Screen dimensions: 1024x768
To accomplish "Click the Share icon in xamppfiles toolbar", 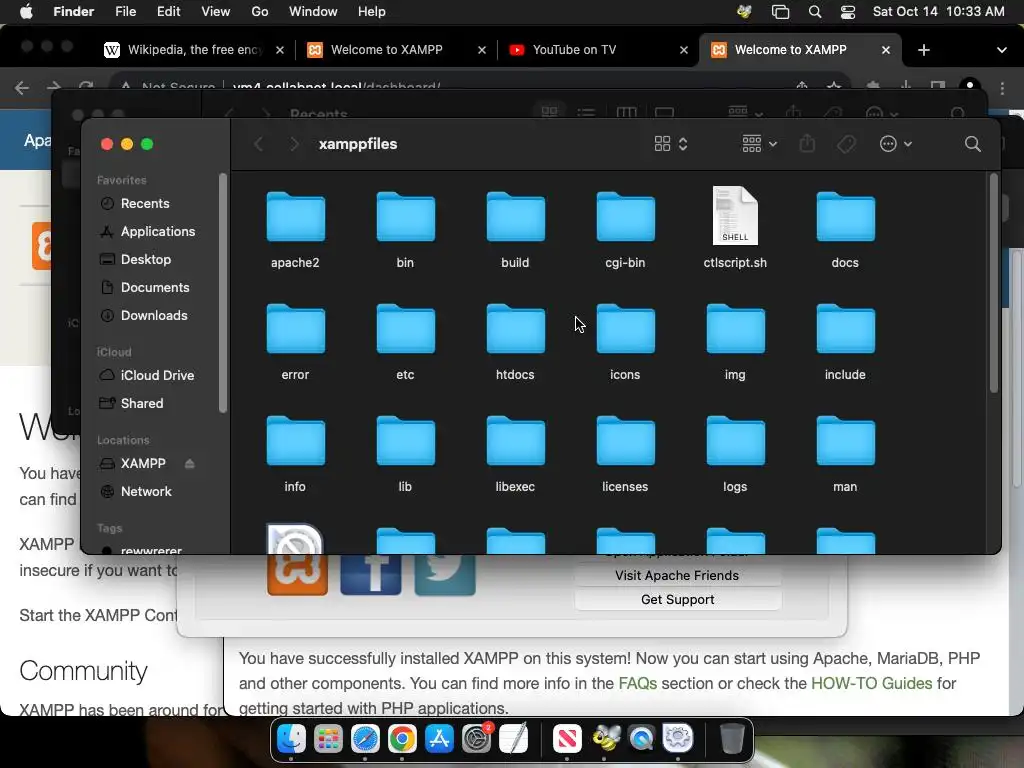I will pyautogui.click(x=807, y=143).
